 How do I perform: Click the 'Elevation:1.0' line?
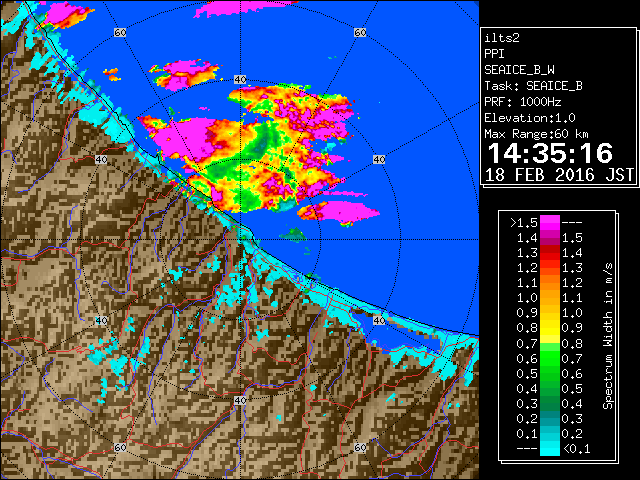530,118
